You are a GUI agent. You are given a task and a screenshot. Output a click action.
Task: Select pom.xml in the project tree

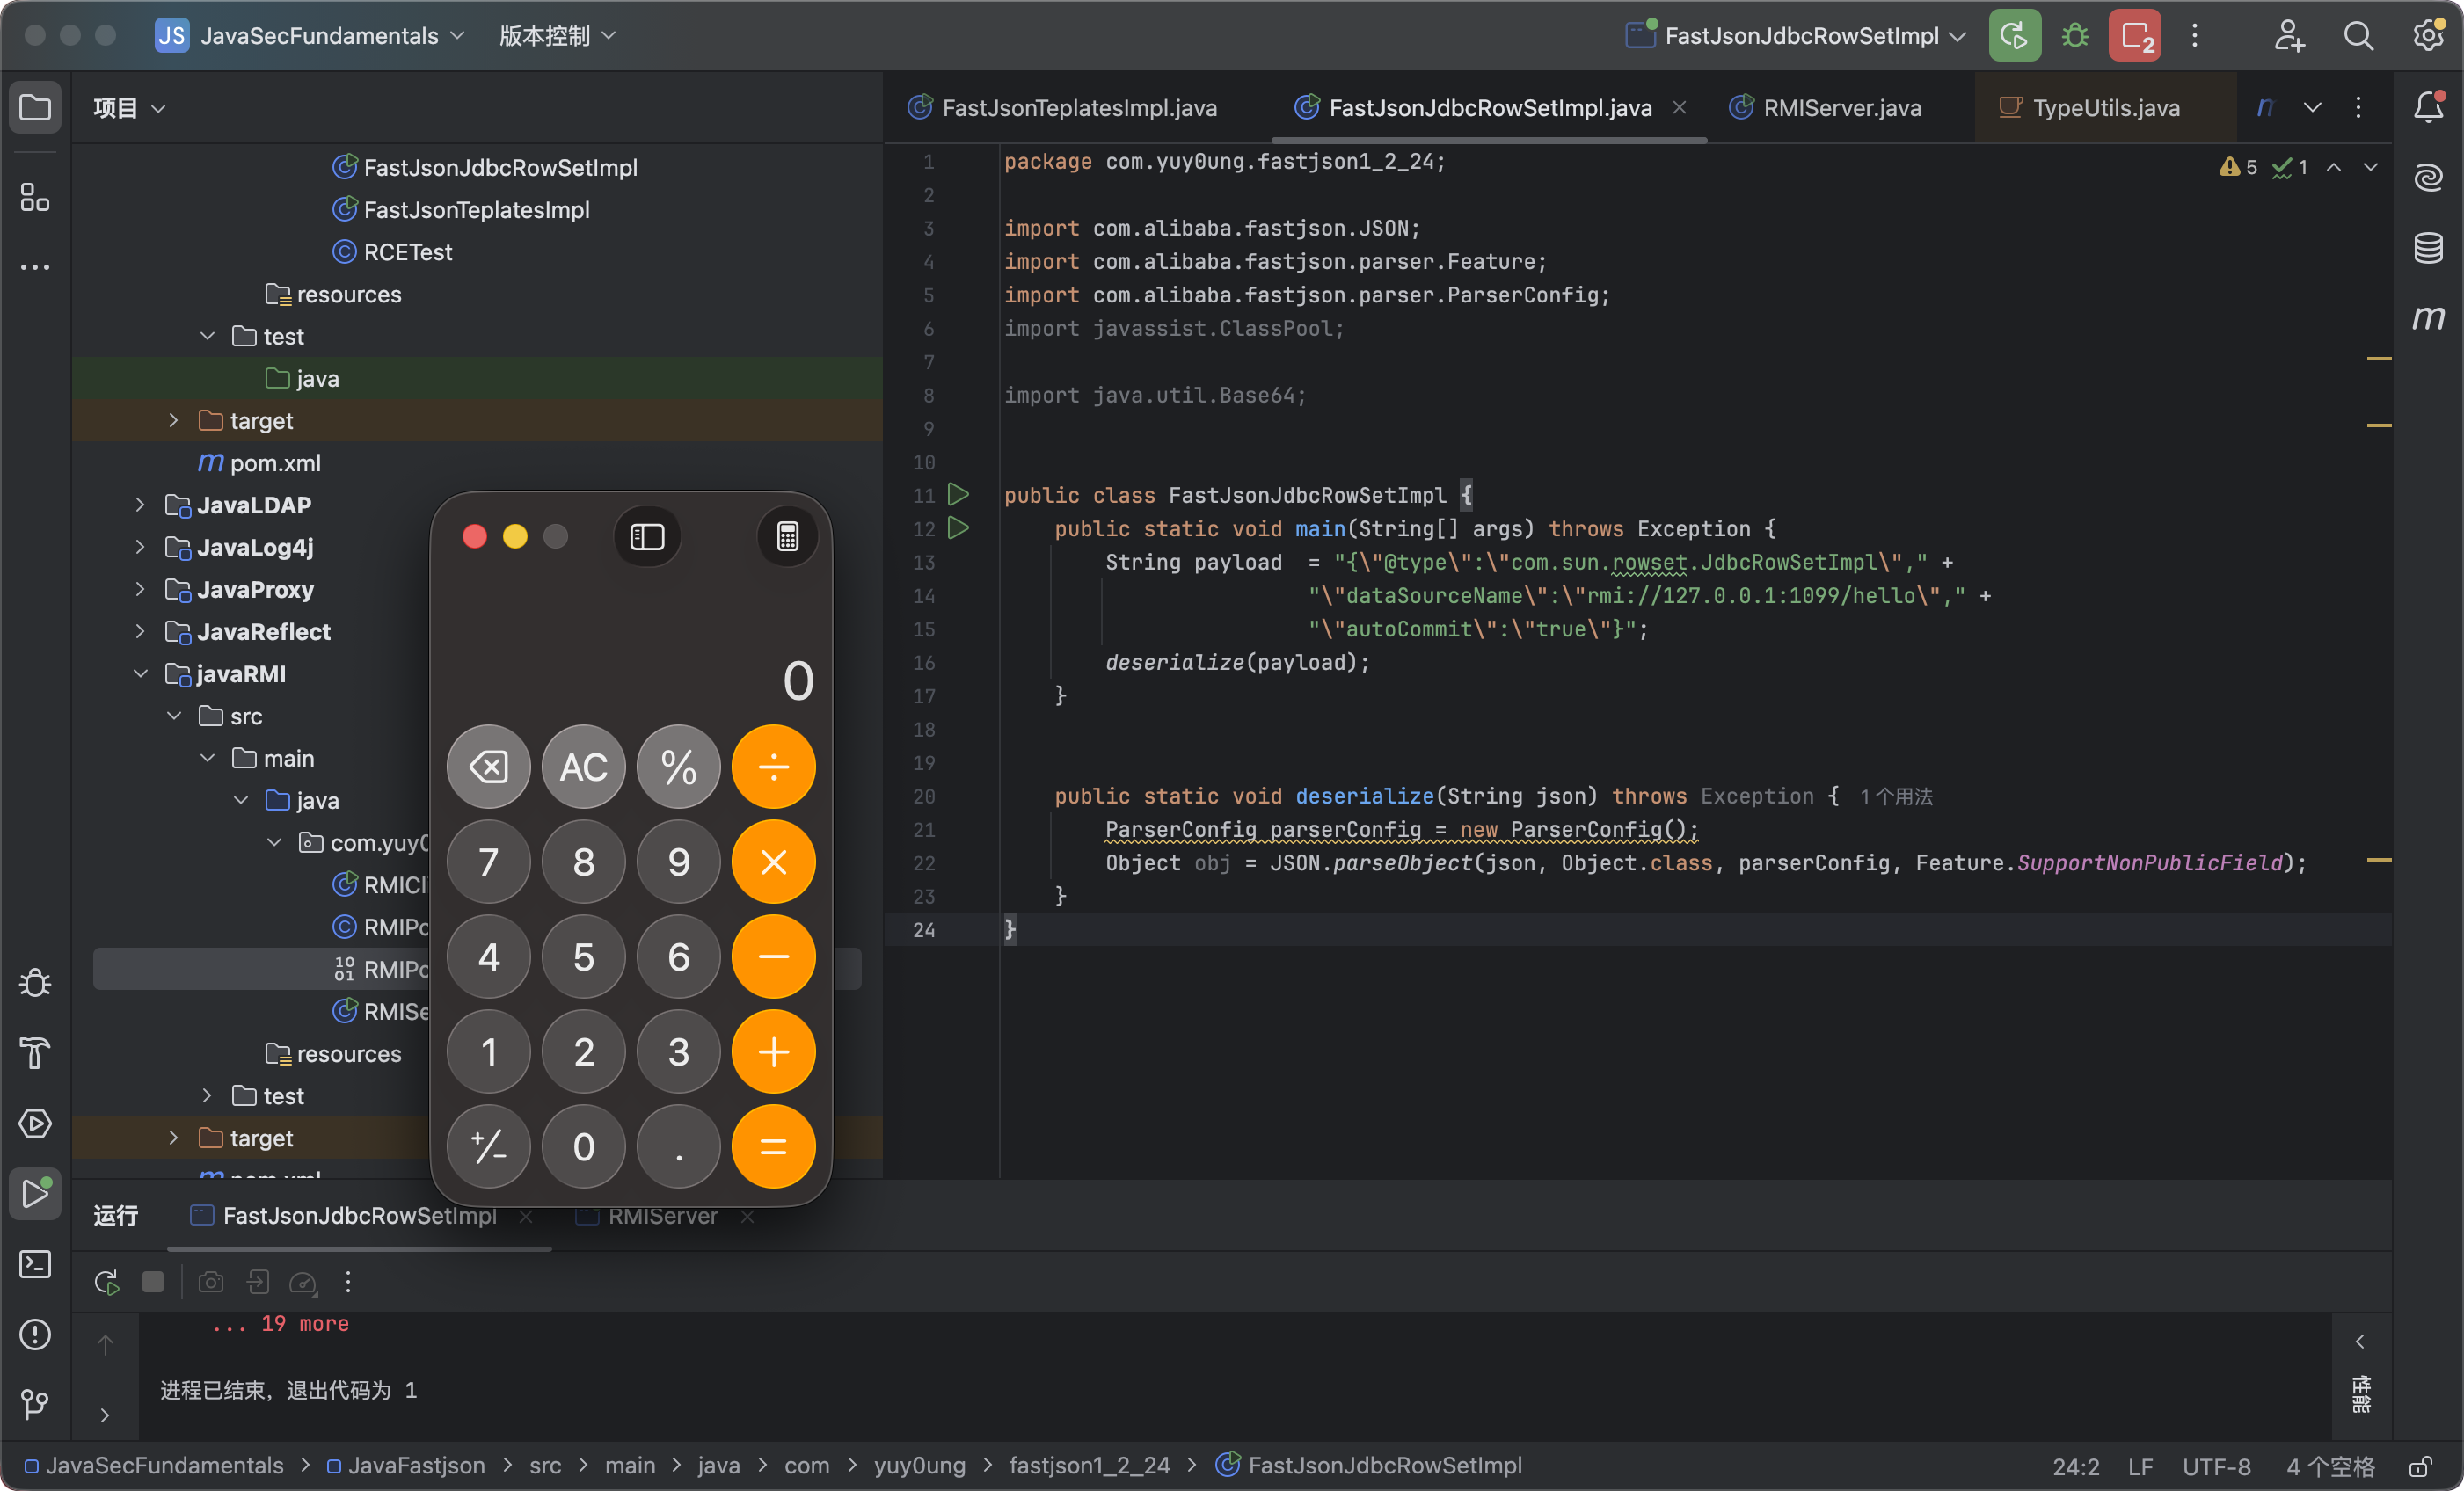274,463
